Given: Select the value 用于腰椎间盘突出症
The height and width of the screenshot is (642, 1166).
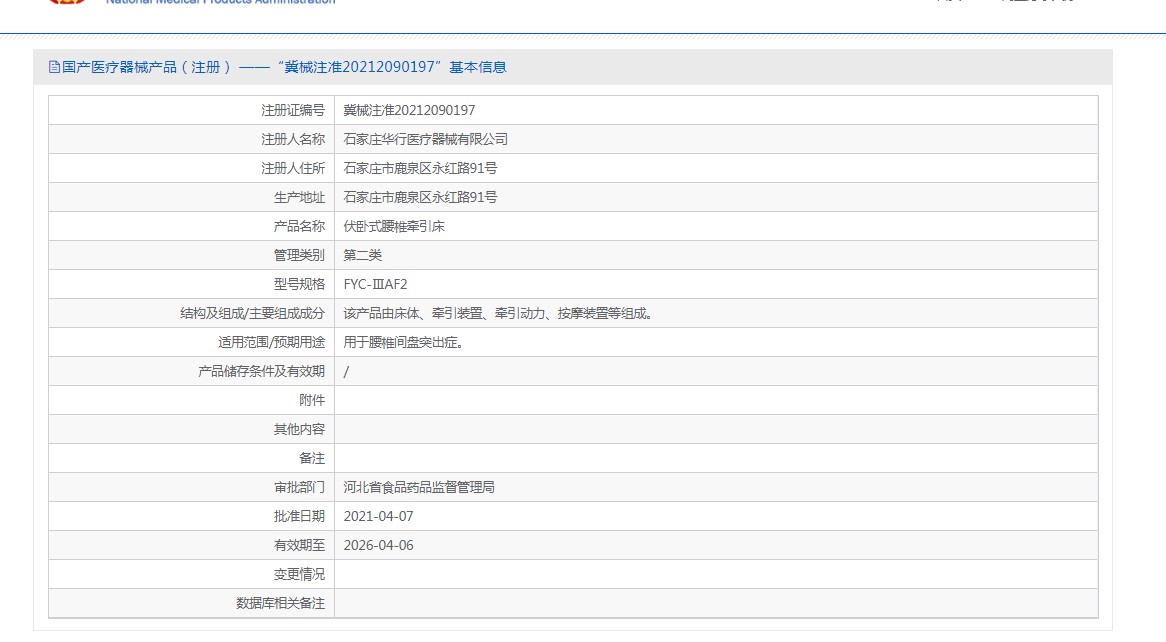Looking at the screenshot, I should (x=404, y=342).
